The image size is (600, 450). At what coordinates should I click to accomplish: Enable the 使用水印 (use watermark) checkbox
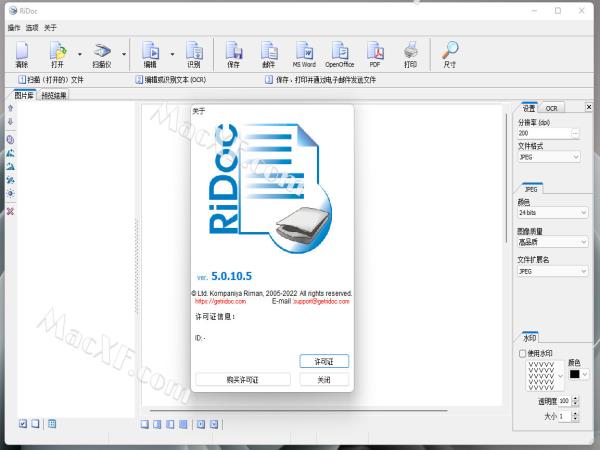522,353
